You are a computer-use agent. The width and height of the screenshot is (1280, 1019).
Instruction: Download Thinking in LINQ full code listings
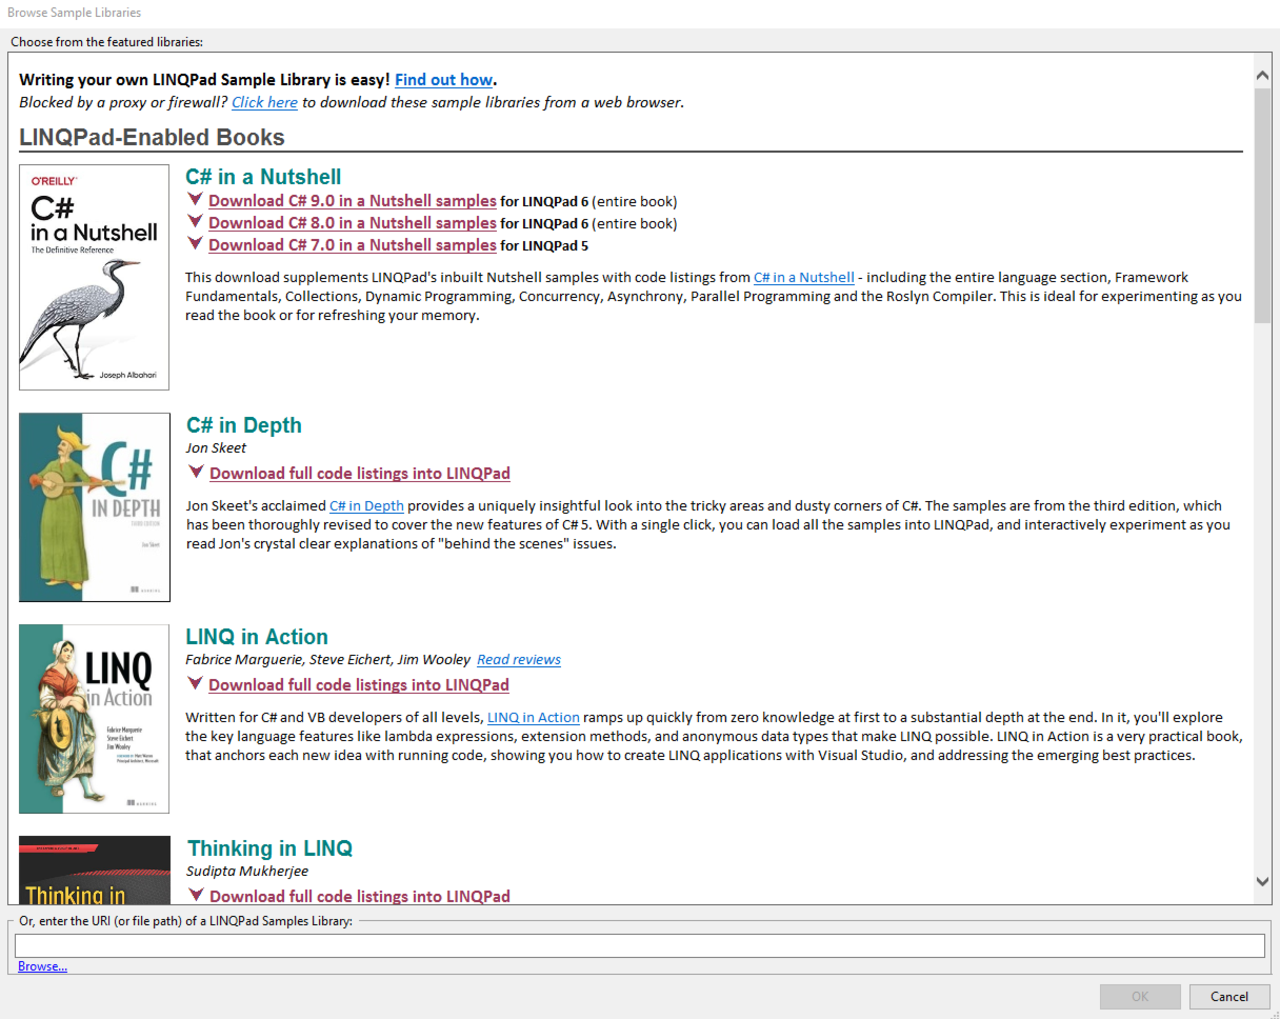click(x=360, y=897)
